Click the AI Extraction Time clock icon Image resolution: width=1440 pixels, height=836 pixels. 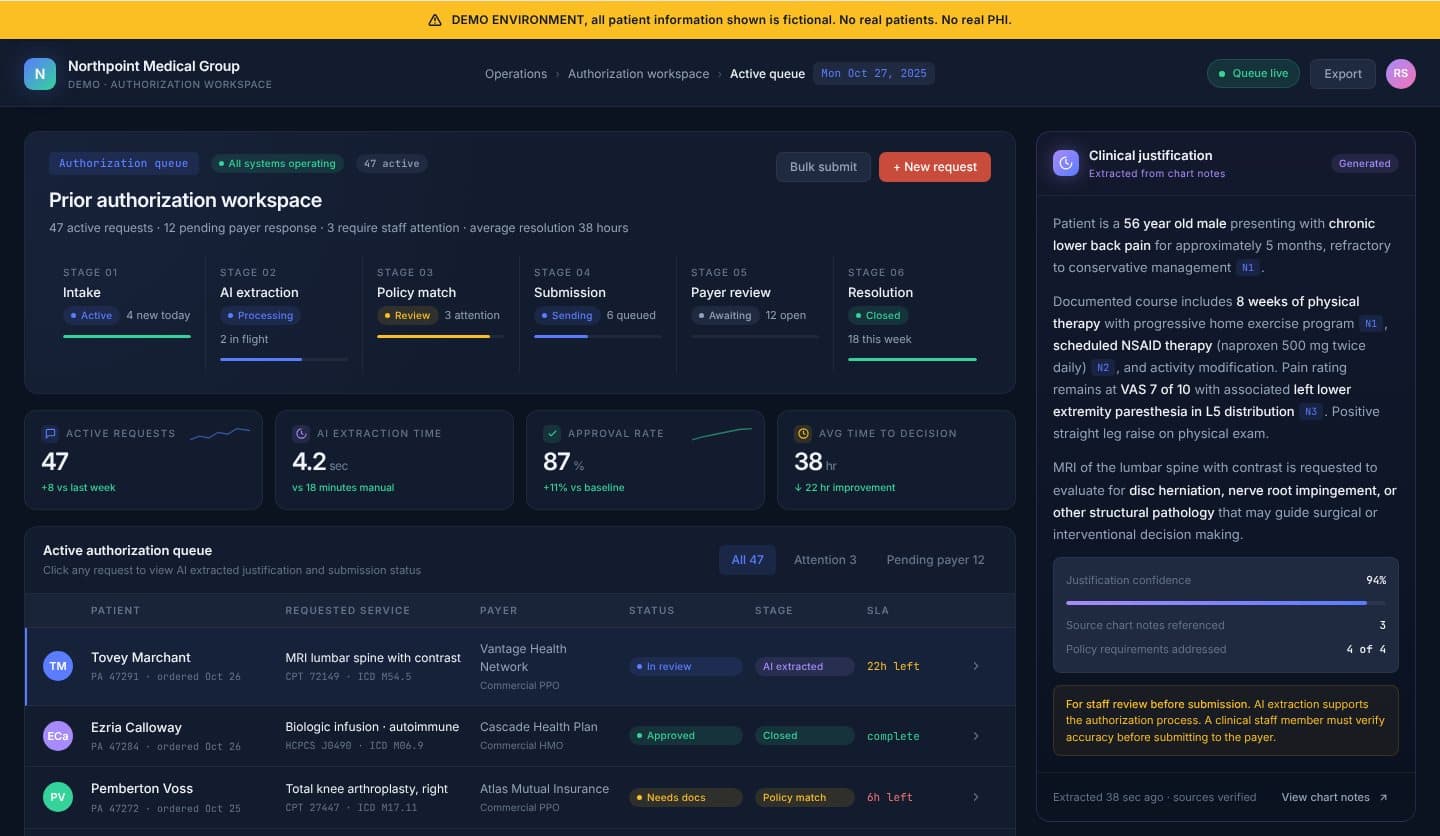point(301,434)
